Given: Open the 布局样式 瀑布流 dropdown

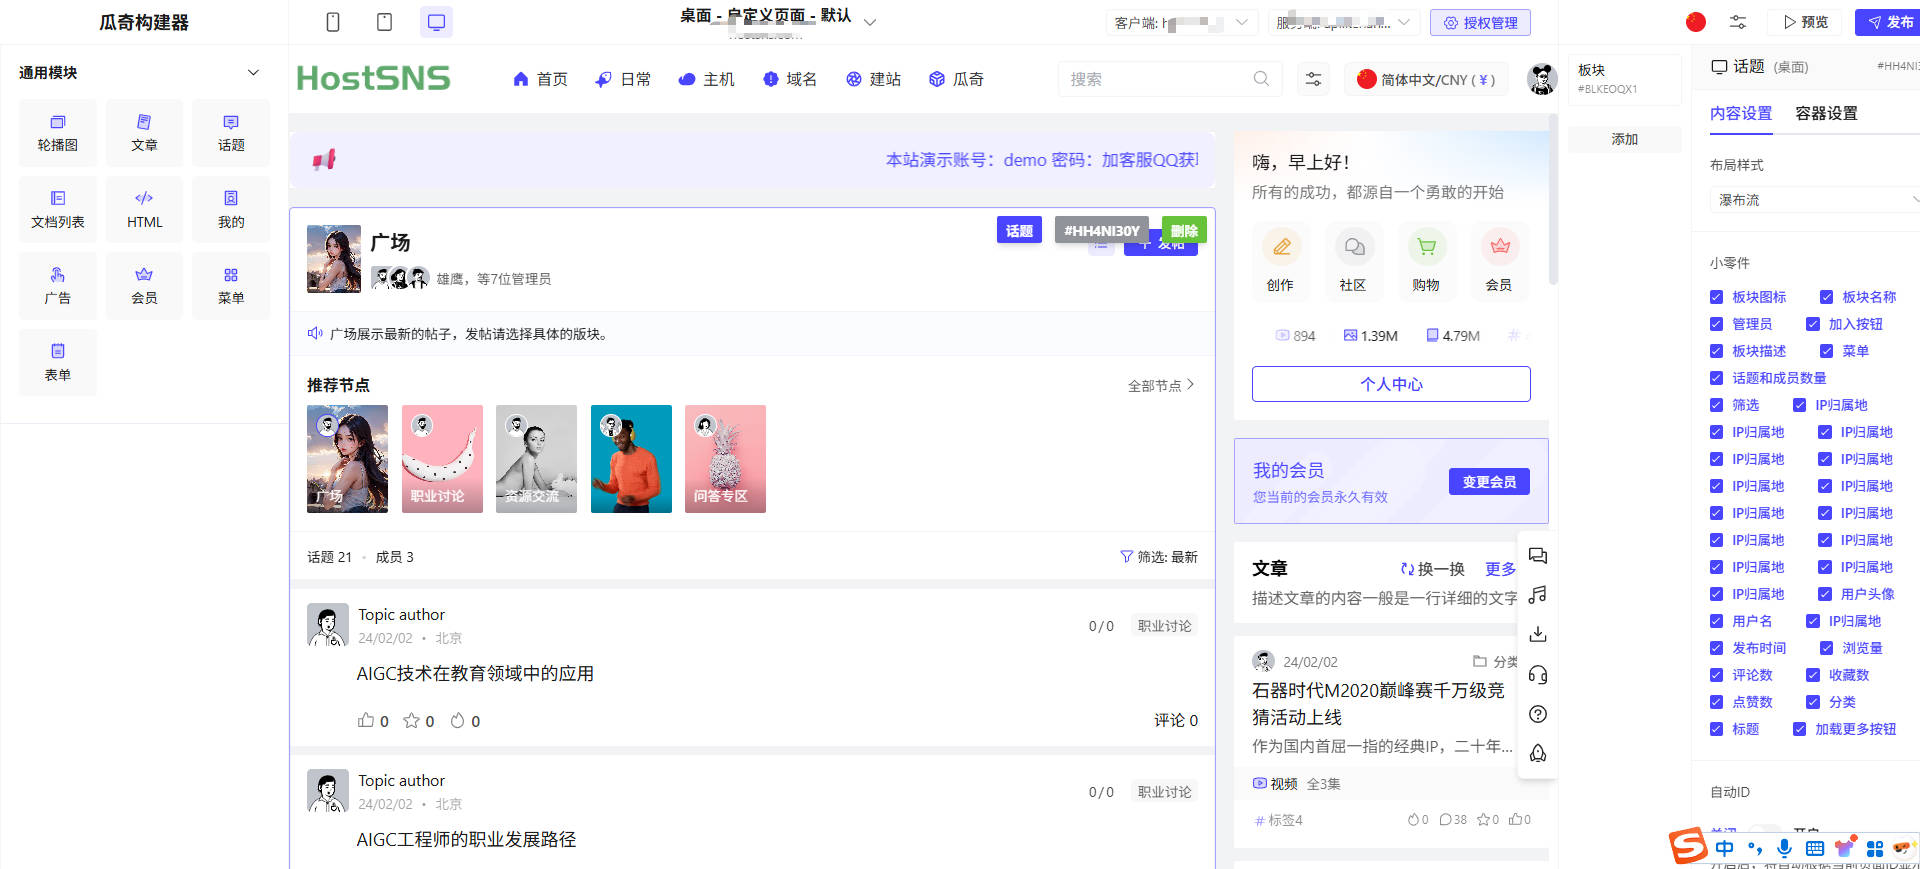Looking at the screenshot, I should tap(1814, 200).
